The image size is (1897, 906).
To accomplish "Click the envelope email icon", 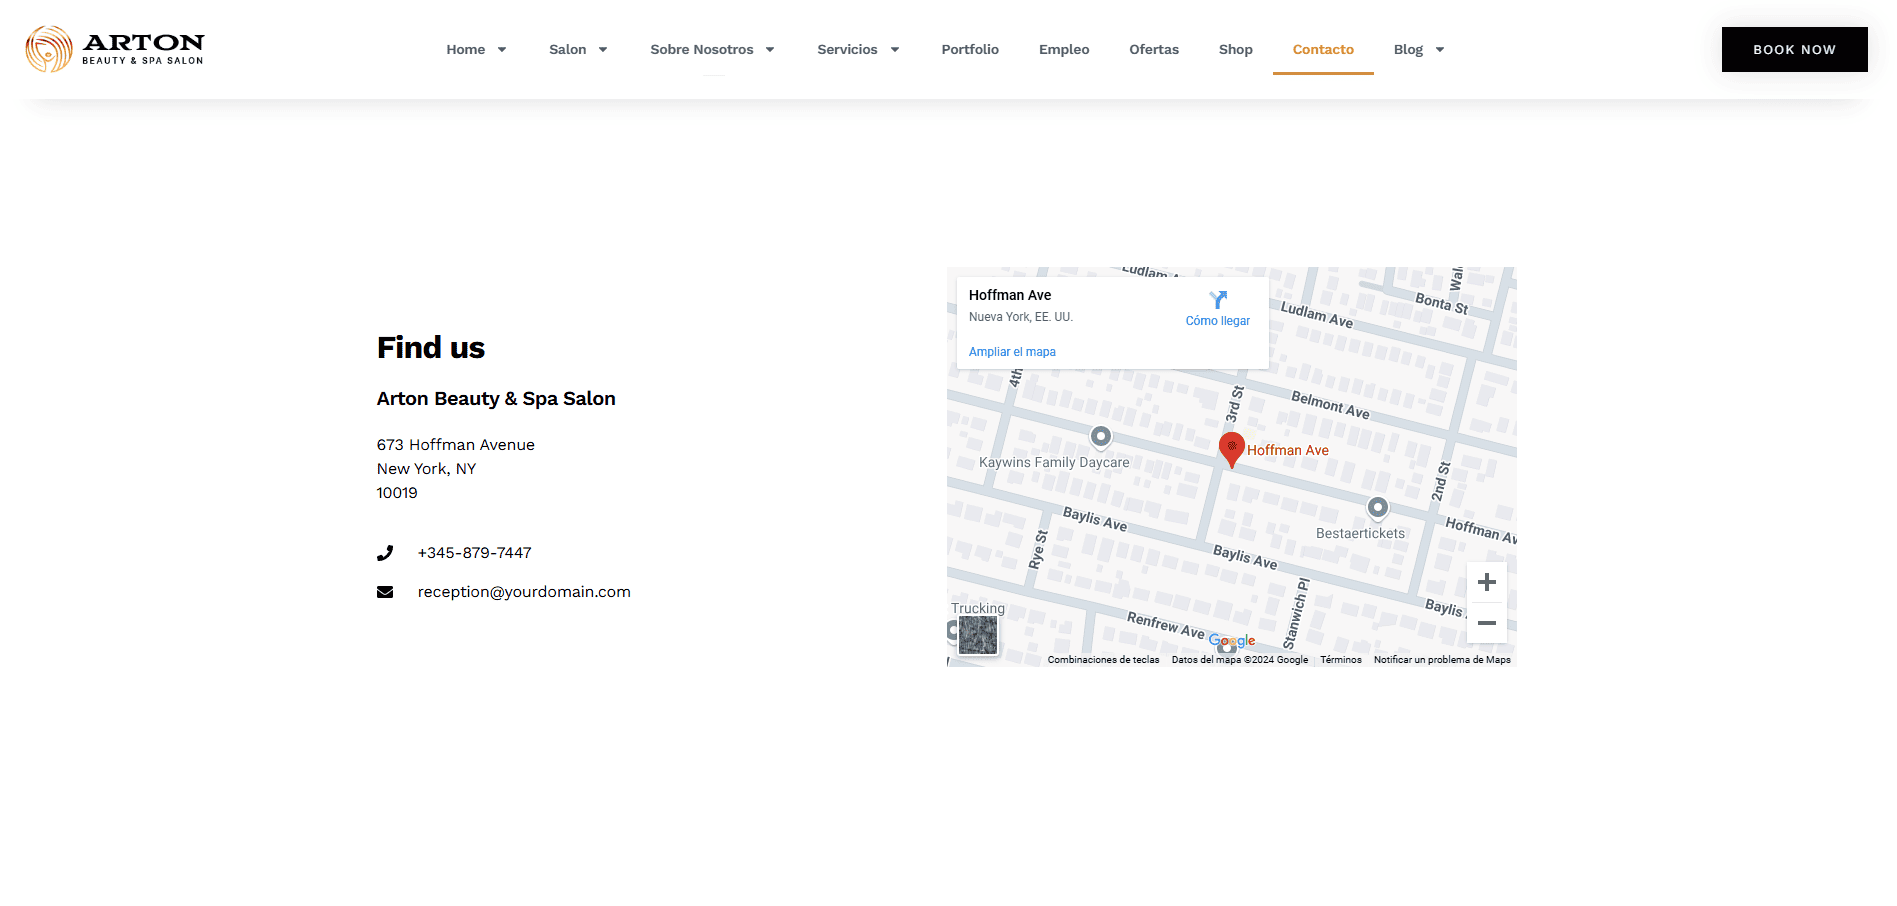I will [x=385, y=592].
